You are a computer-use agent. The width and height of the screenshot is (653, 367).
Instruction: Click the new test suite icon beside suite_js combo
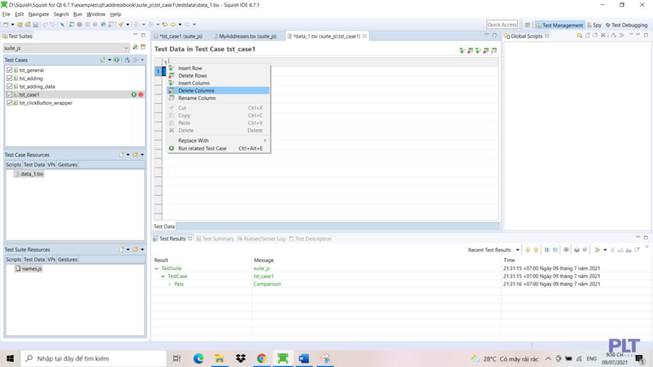(x=143, y=47)
